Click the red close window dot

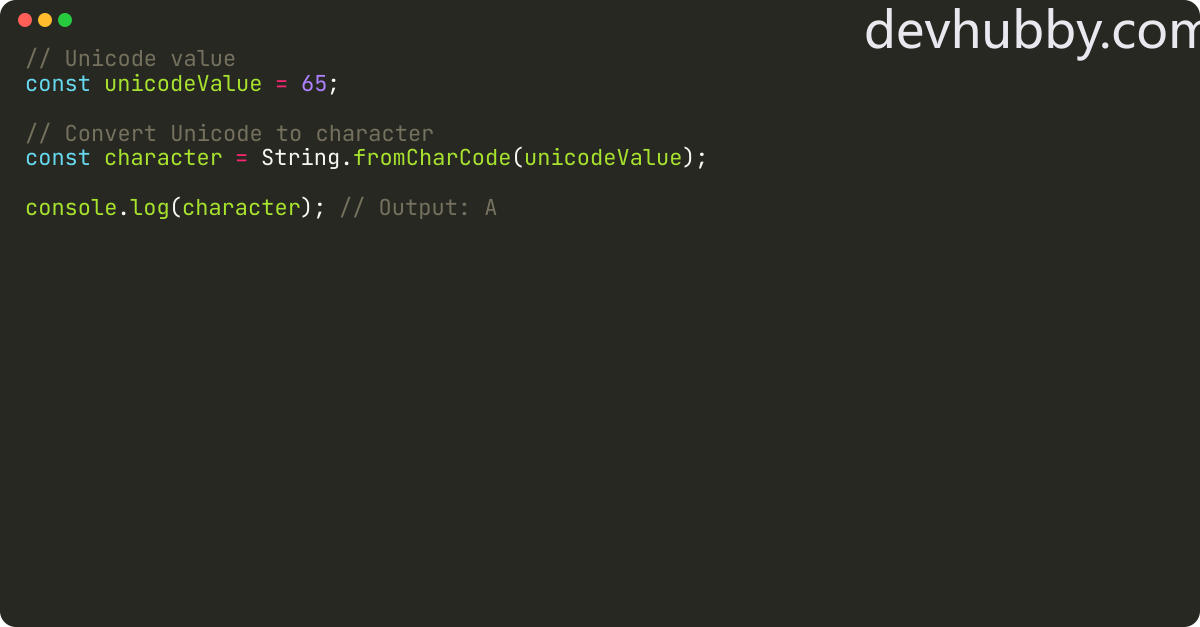pos(25,20)
